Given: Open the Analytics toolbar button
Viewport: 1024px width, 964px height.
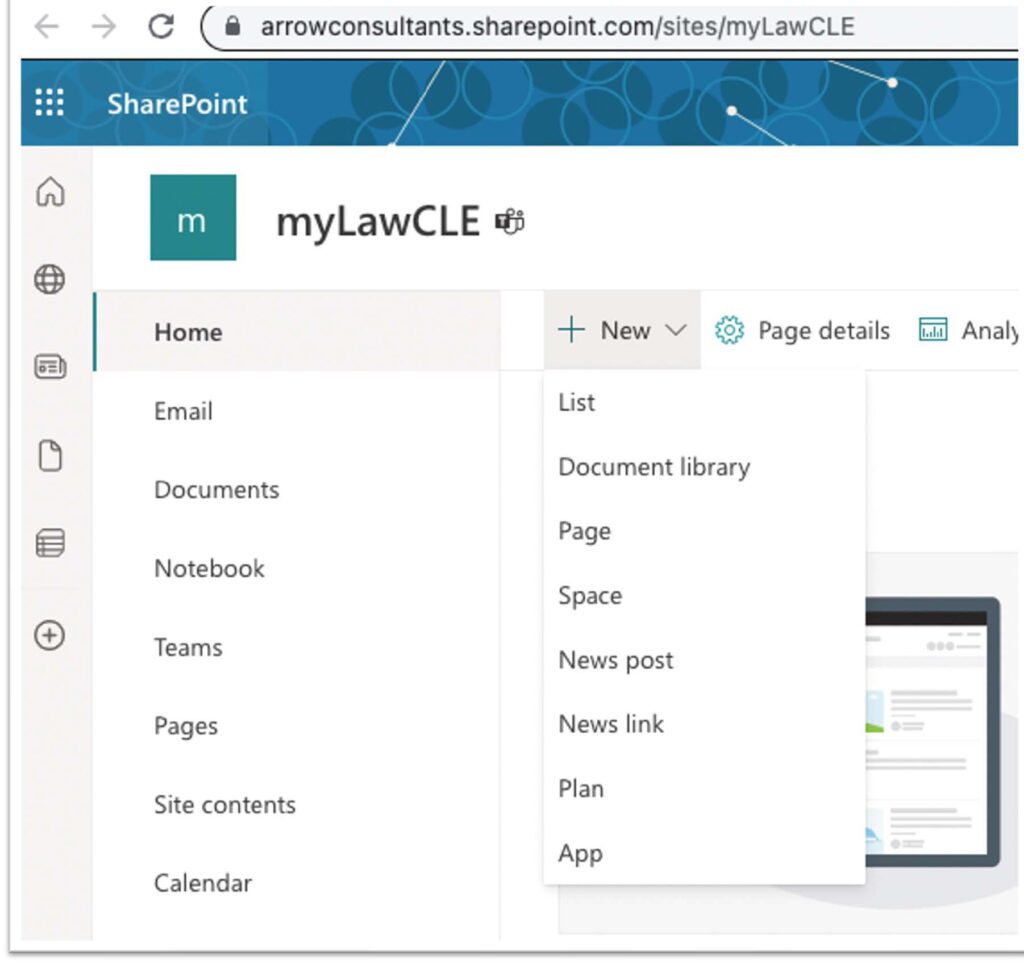Looking at the screenshot, I should [968, 331].
